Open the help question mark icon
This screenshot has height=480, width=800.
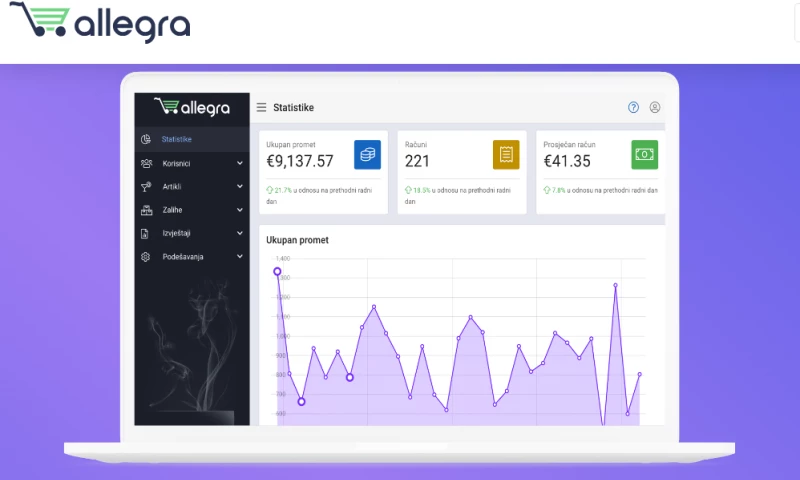[633, 107]
